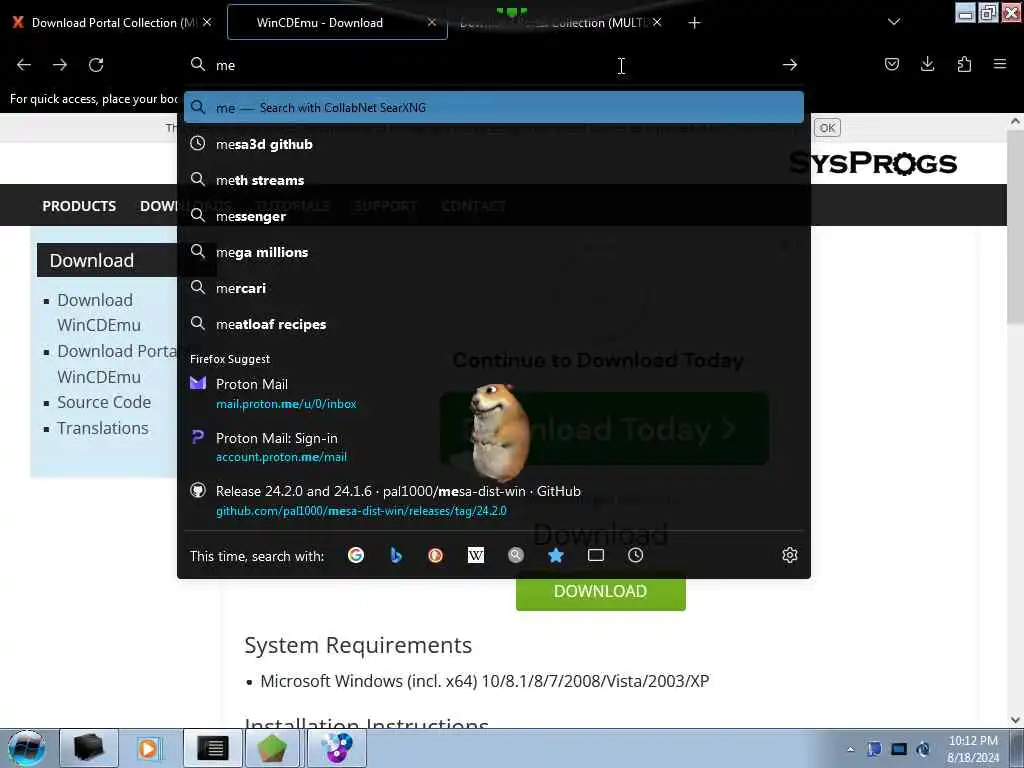This screenshot has width=1024, height=768.
Task: Search this time with Google
Action: pyautogui.click(x=356, y=555)
